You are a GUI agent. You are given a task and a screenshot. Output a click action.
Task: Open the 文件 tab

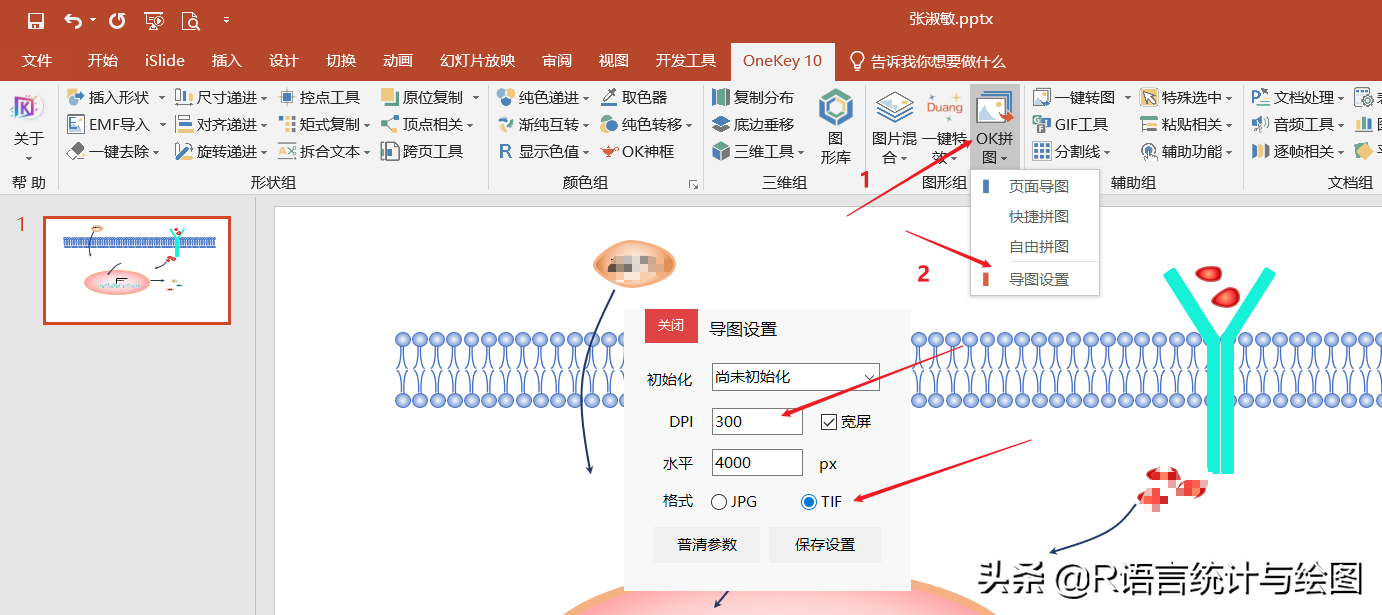(37, 61)
